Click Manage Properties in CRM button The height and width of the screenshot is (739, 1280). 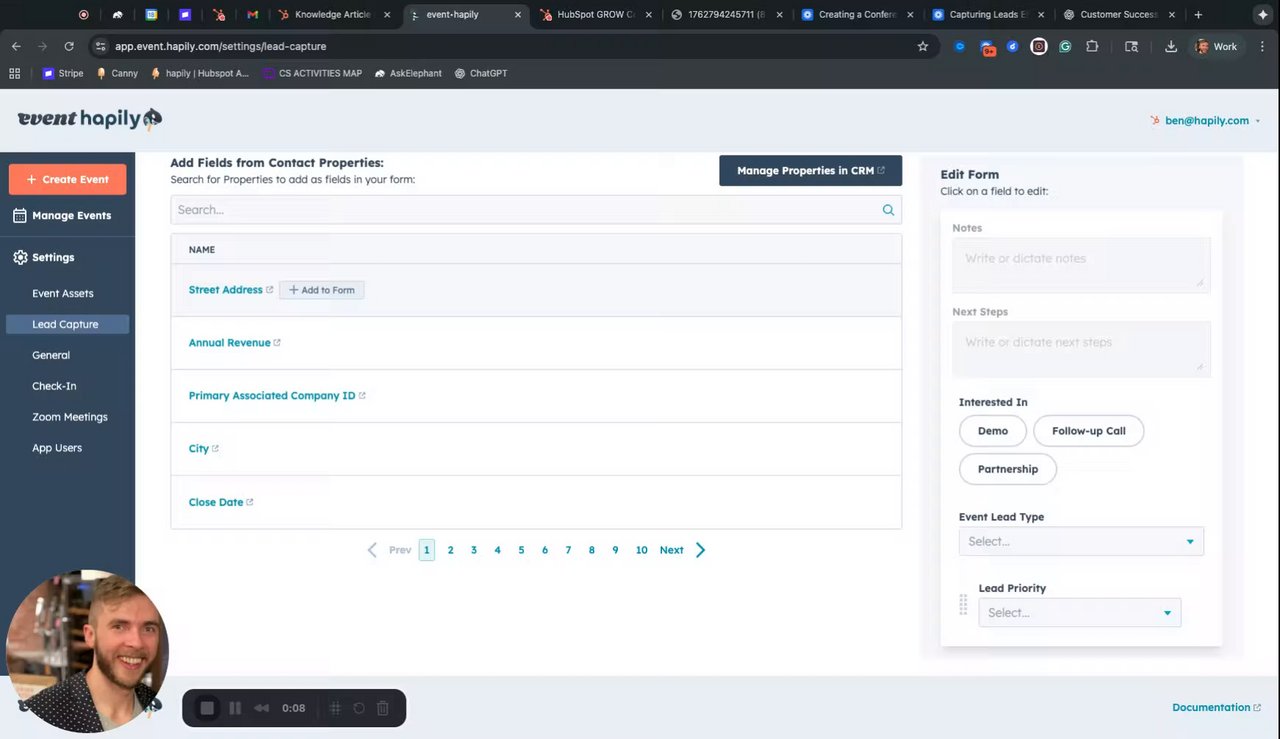[810, 171]
